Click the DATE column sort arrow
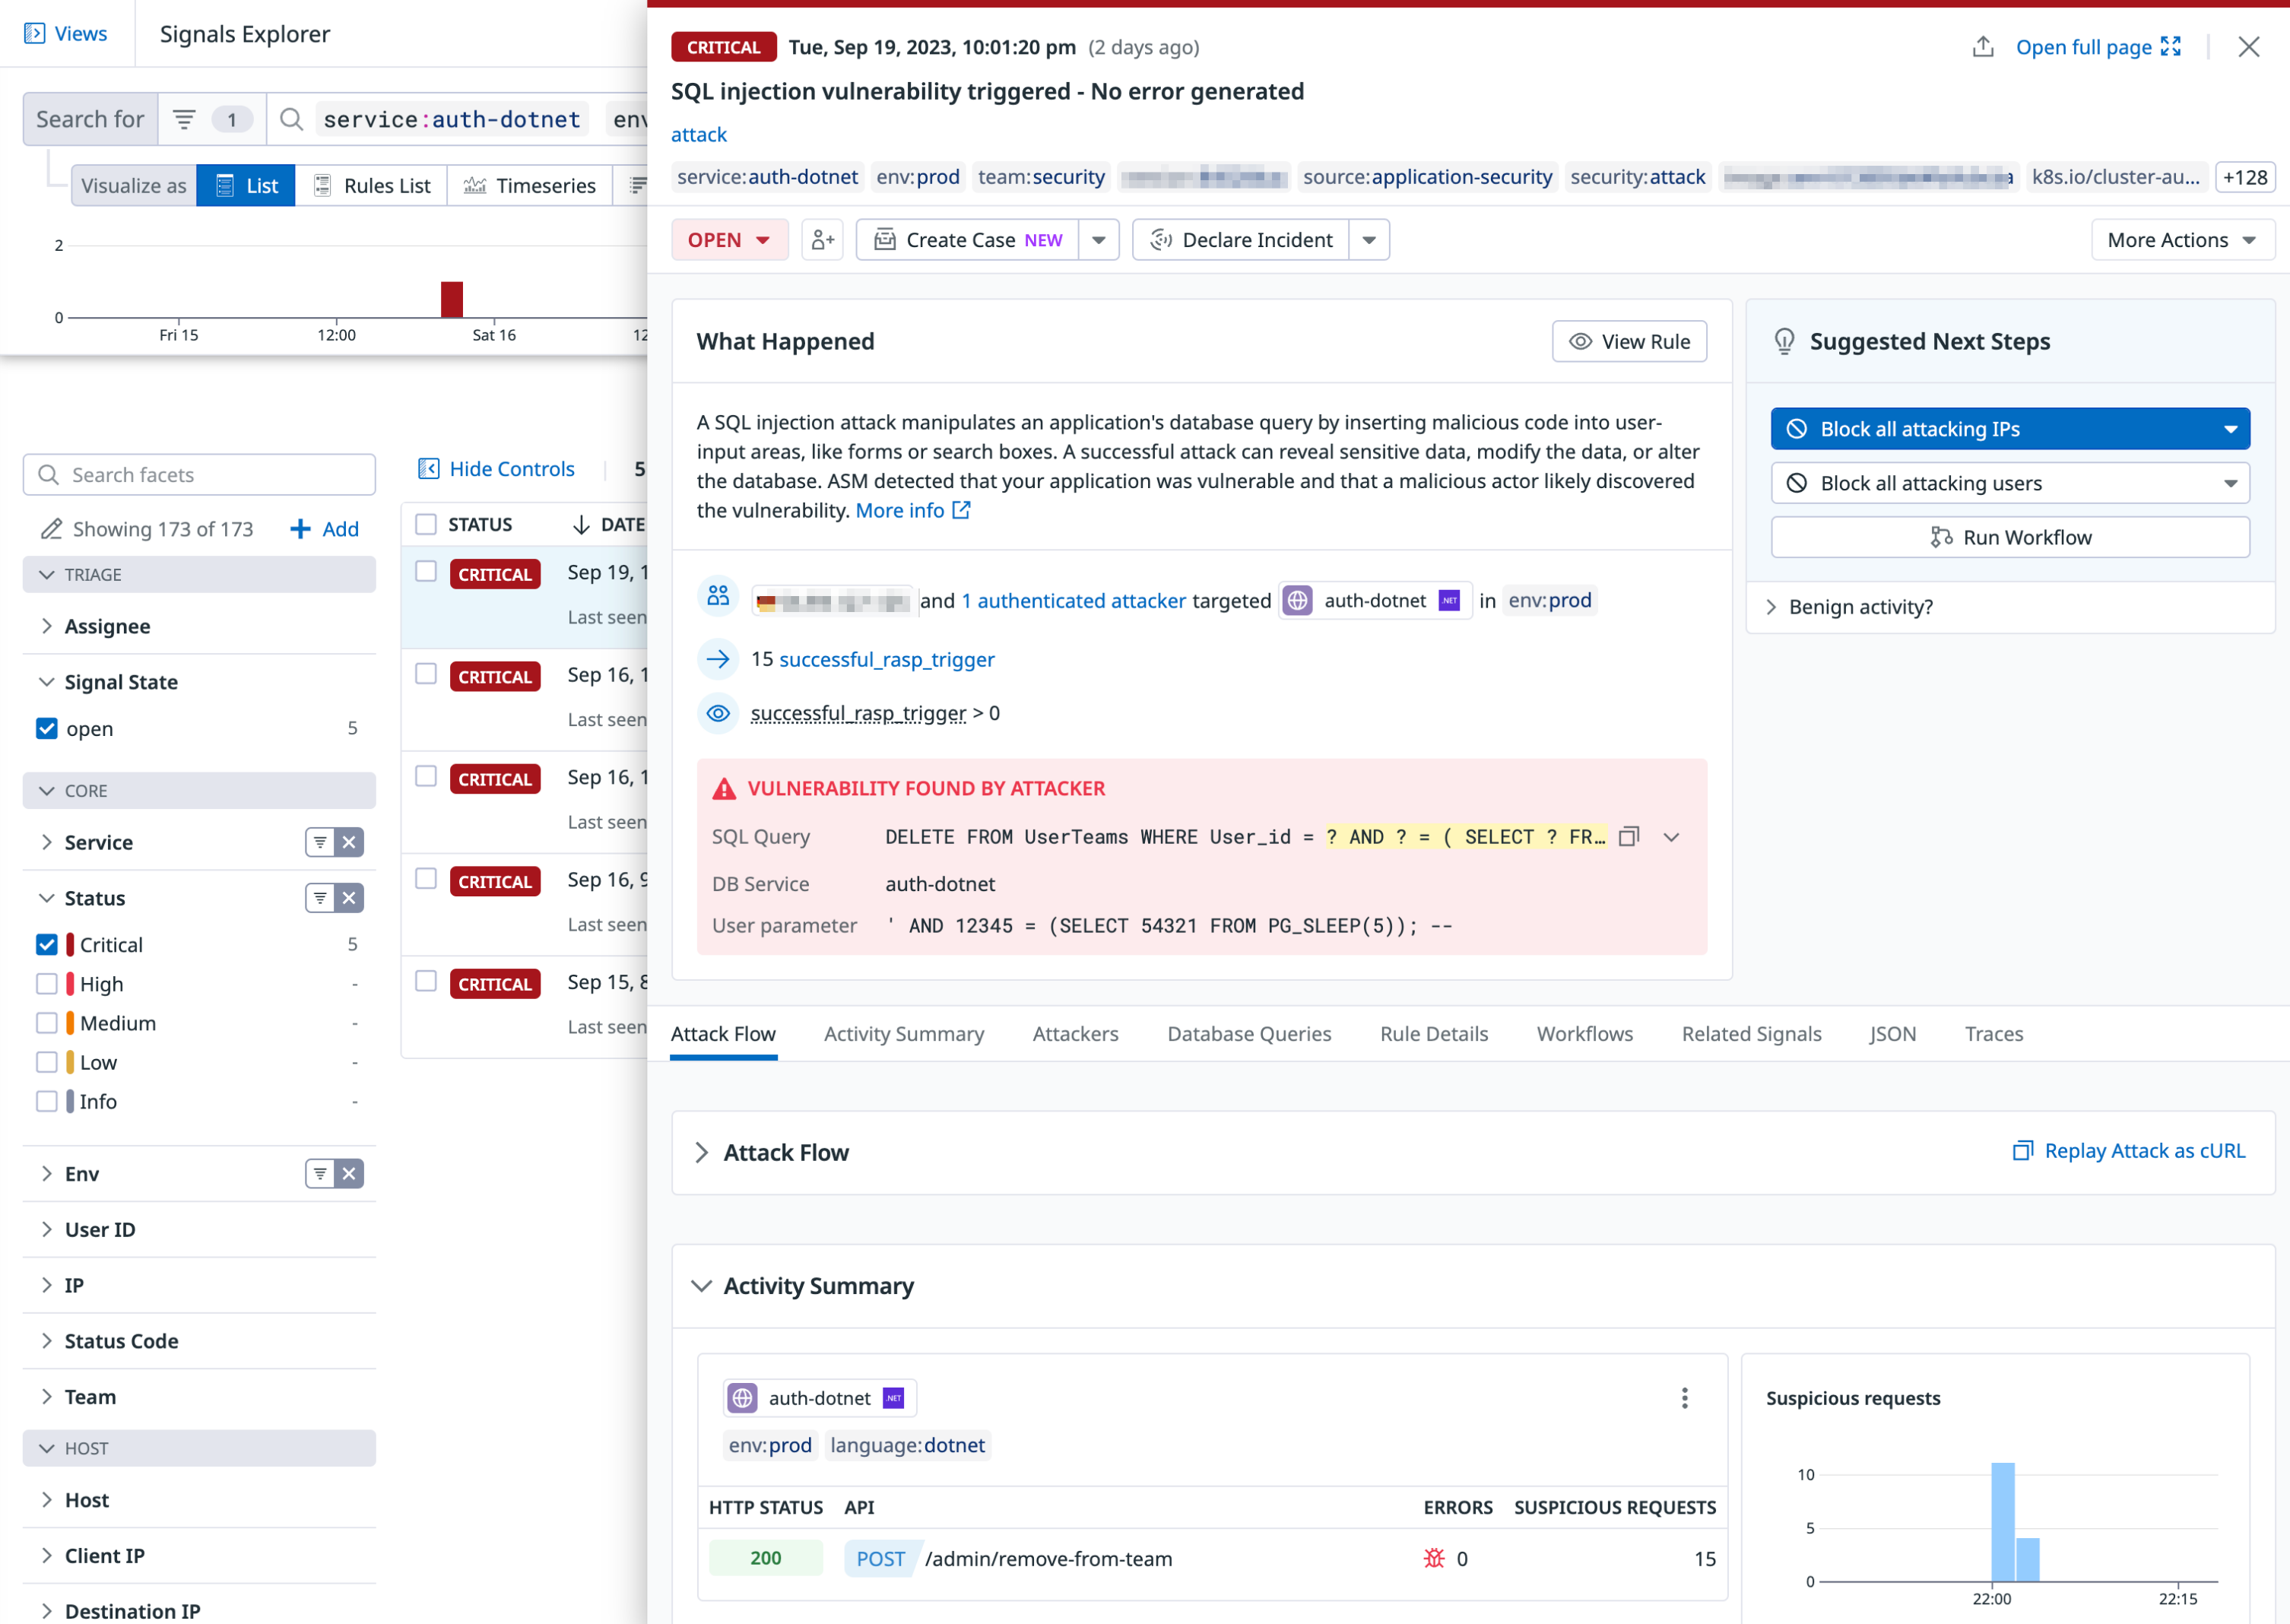Viewport: 2290px width, 1624px height. (x=581, y=525)
